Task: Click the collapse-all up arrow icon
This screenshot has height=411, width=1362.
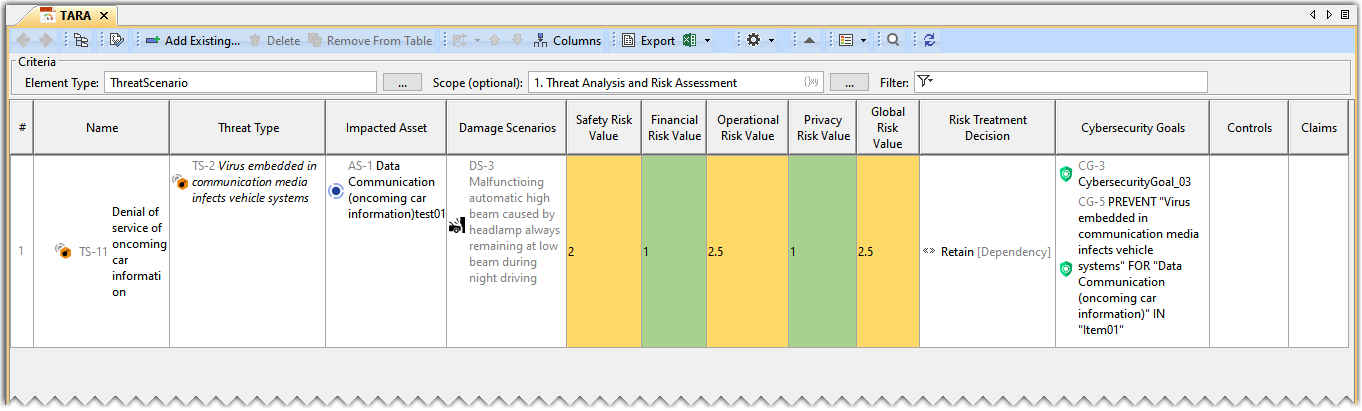Action: pos(809,41)
